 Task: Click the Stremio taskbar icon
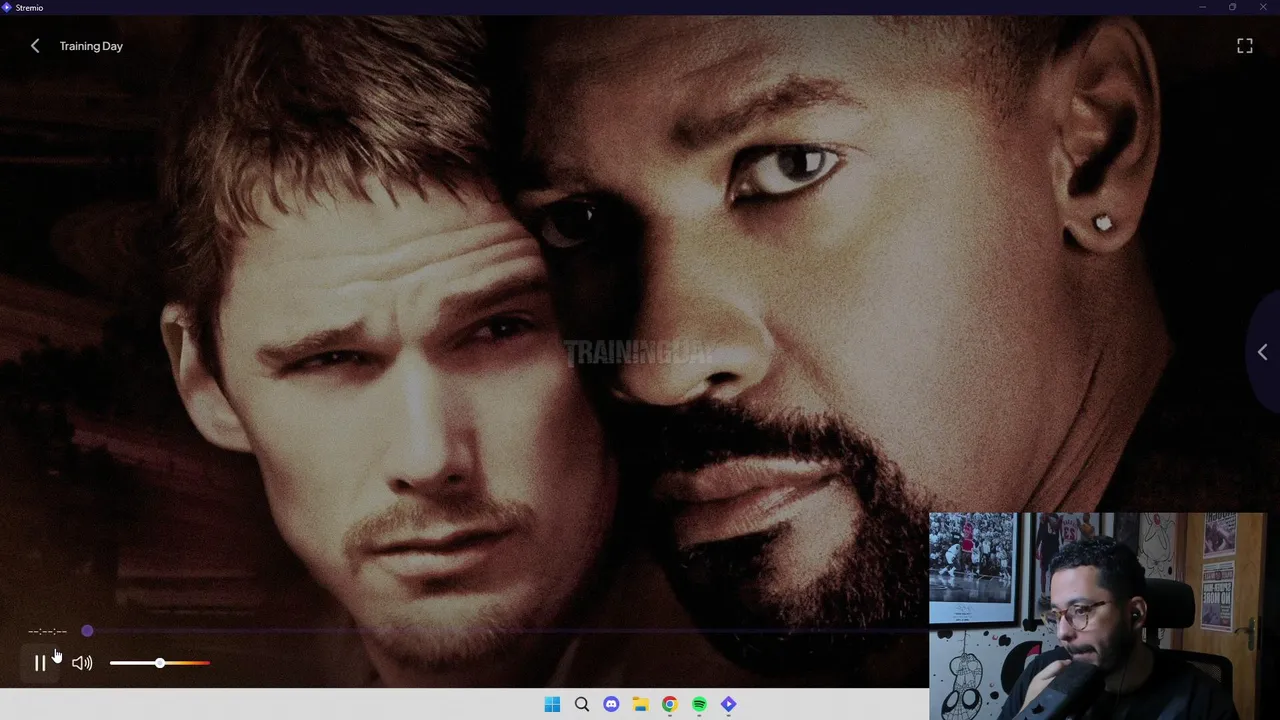[x=728, y=704]
